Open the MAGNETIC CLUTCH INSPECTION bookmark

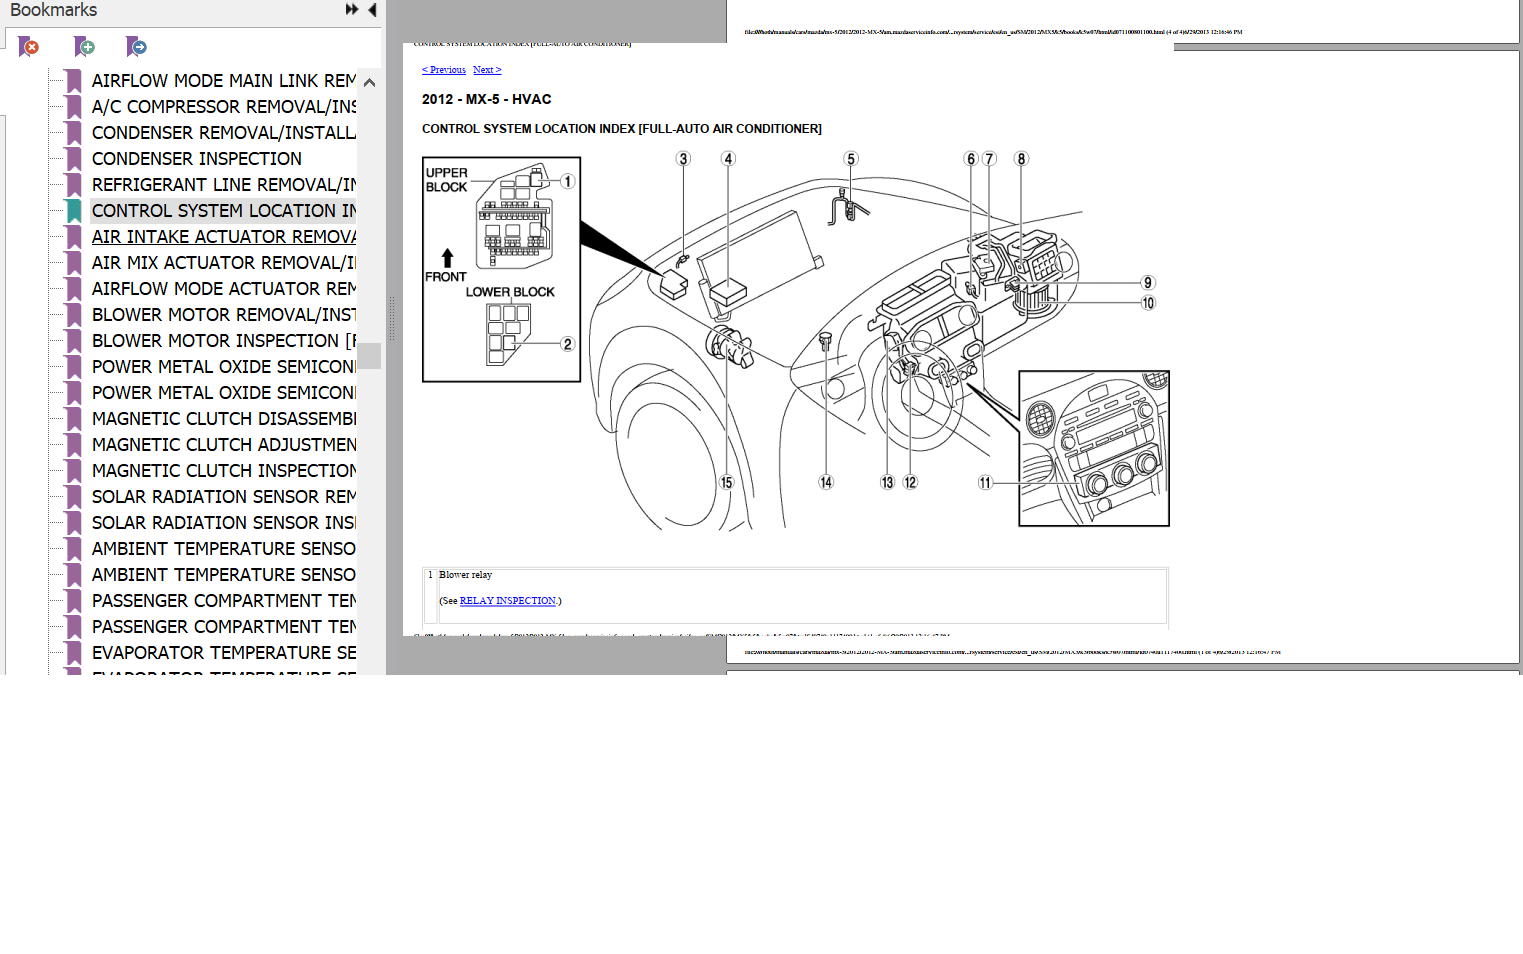click(x=224, y=471)
